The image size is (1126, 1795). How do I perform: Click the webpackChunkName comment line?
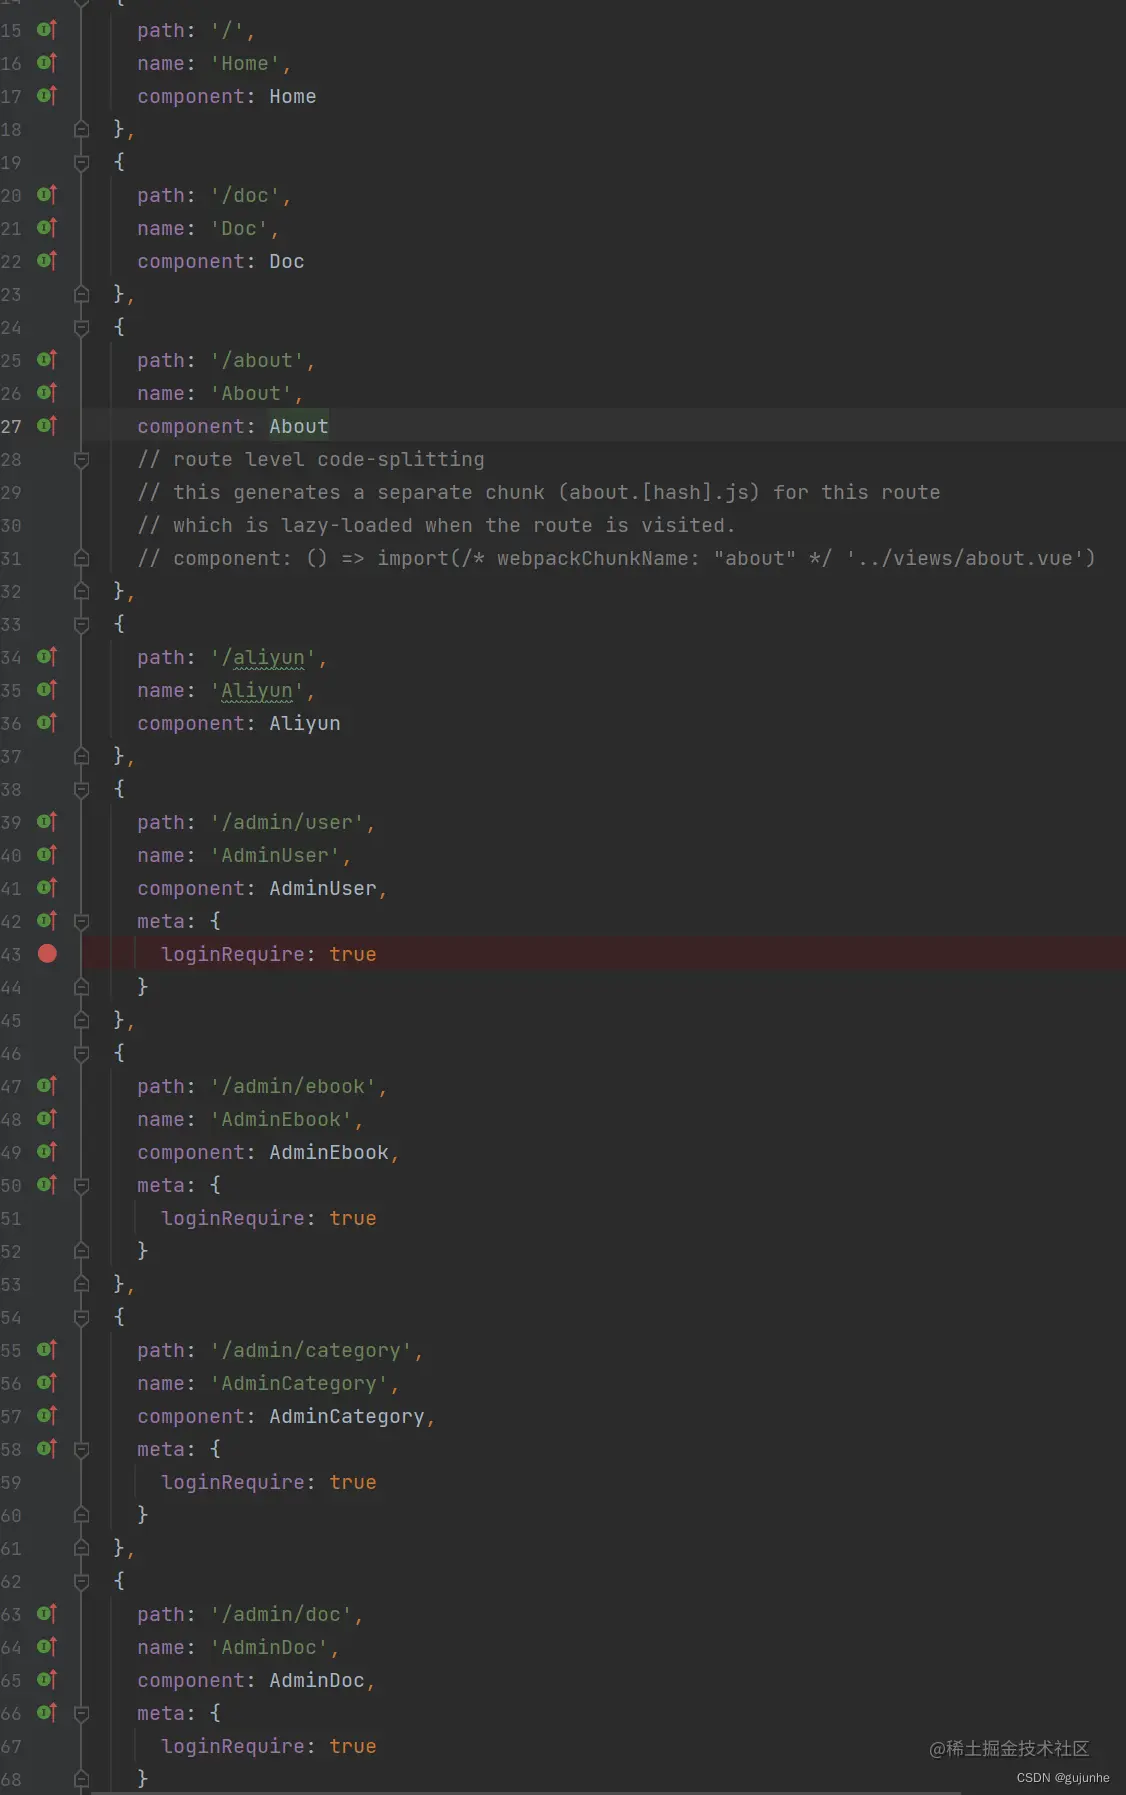tap(616, 558)
